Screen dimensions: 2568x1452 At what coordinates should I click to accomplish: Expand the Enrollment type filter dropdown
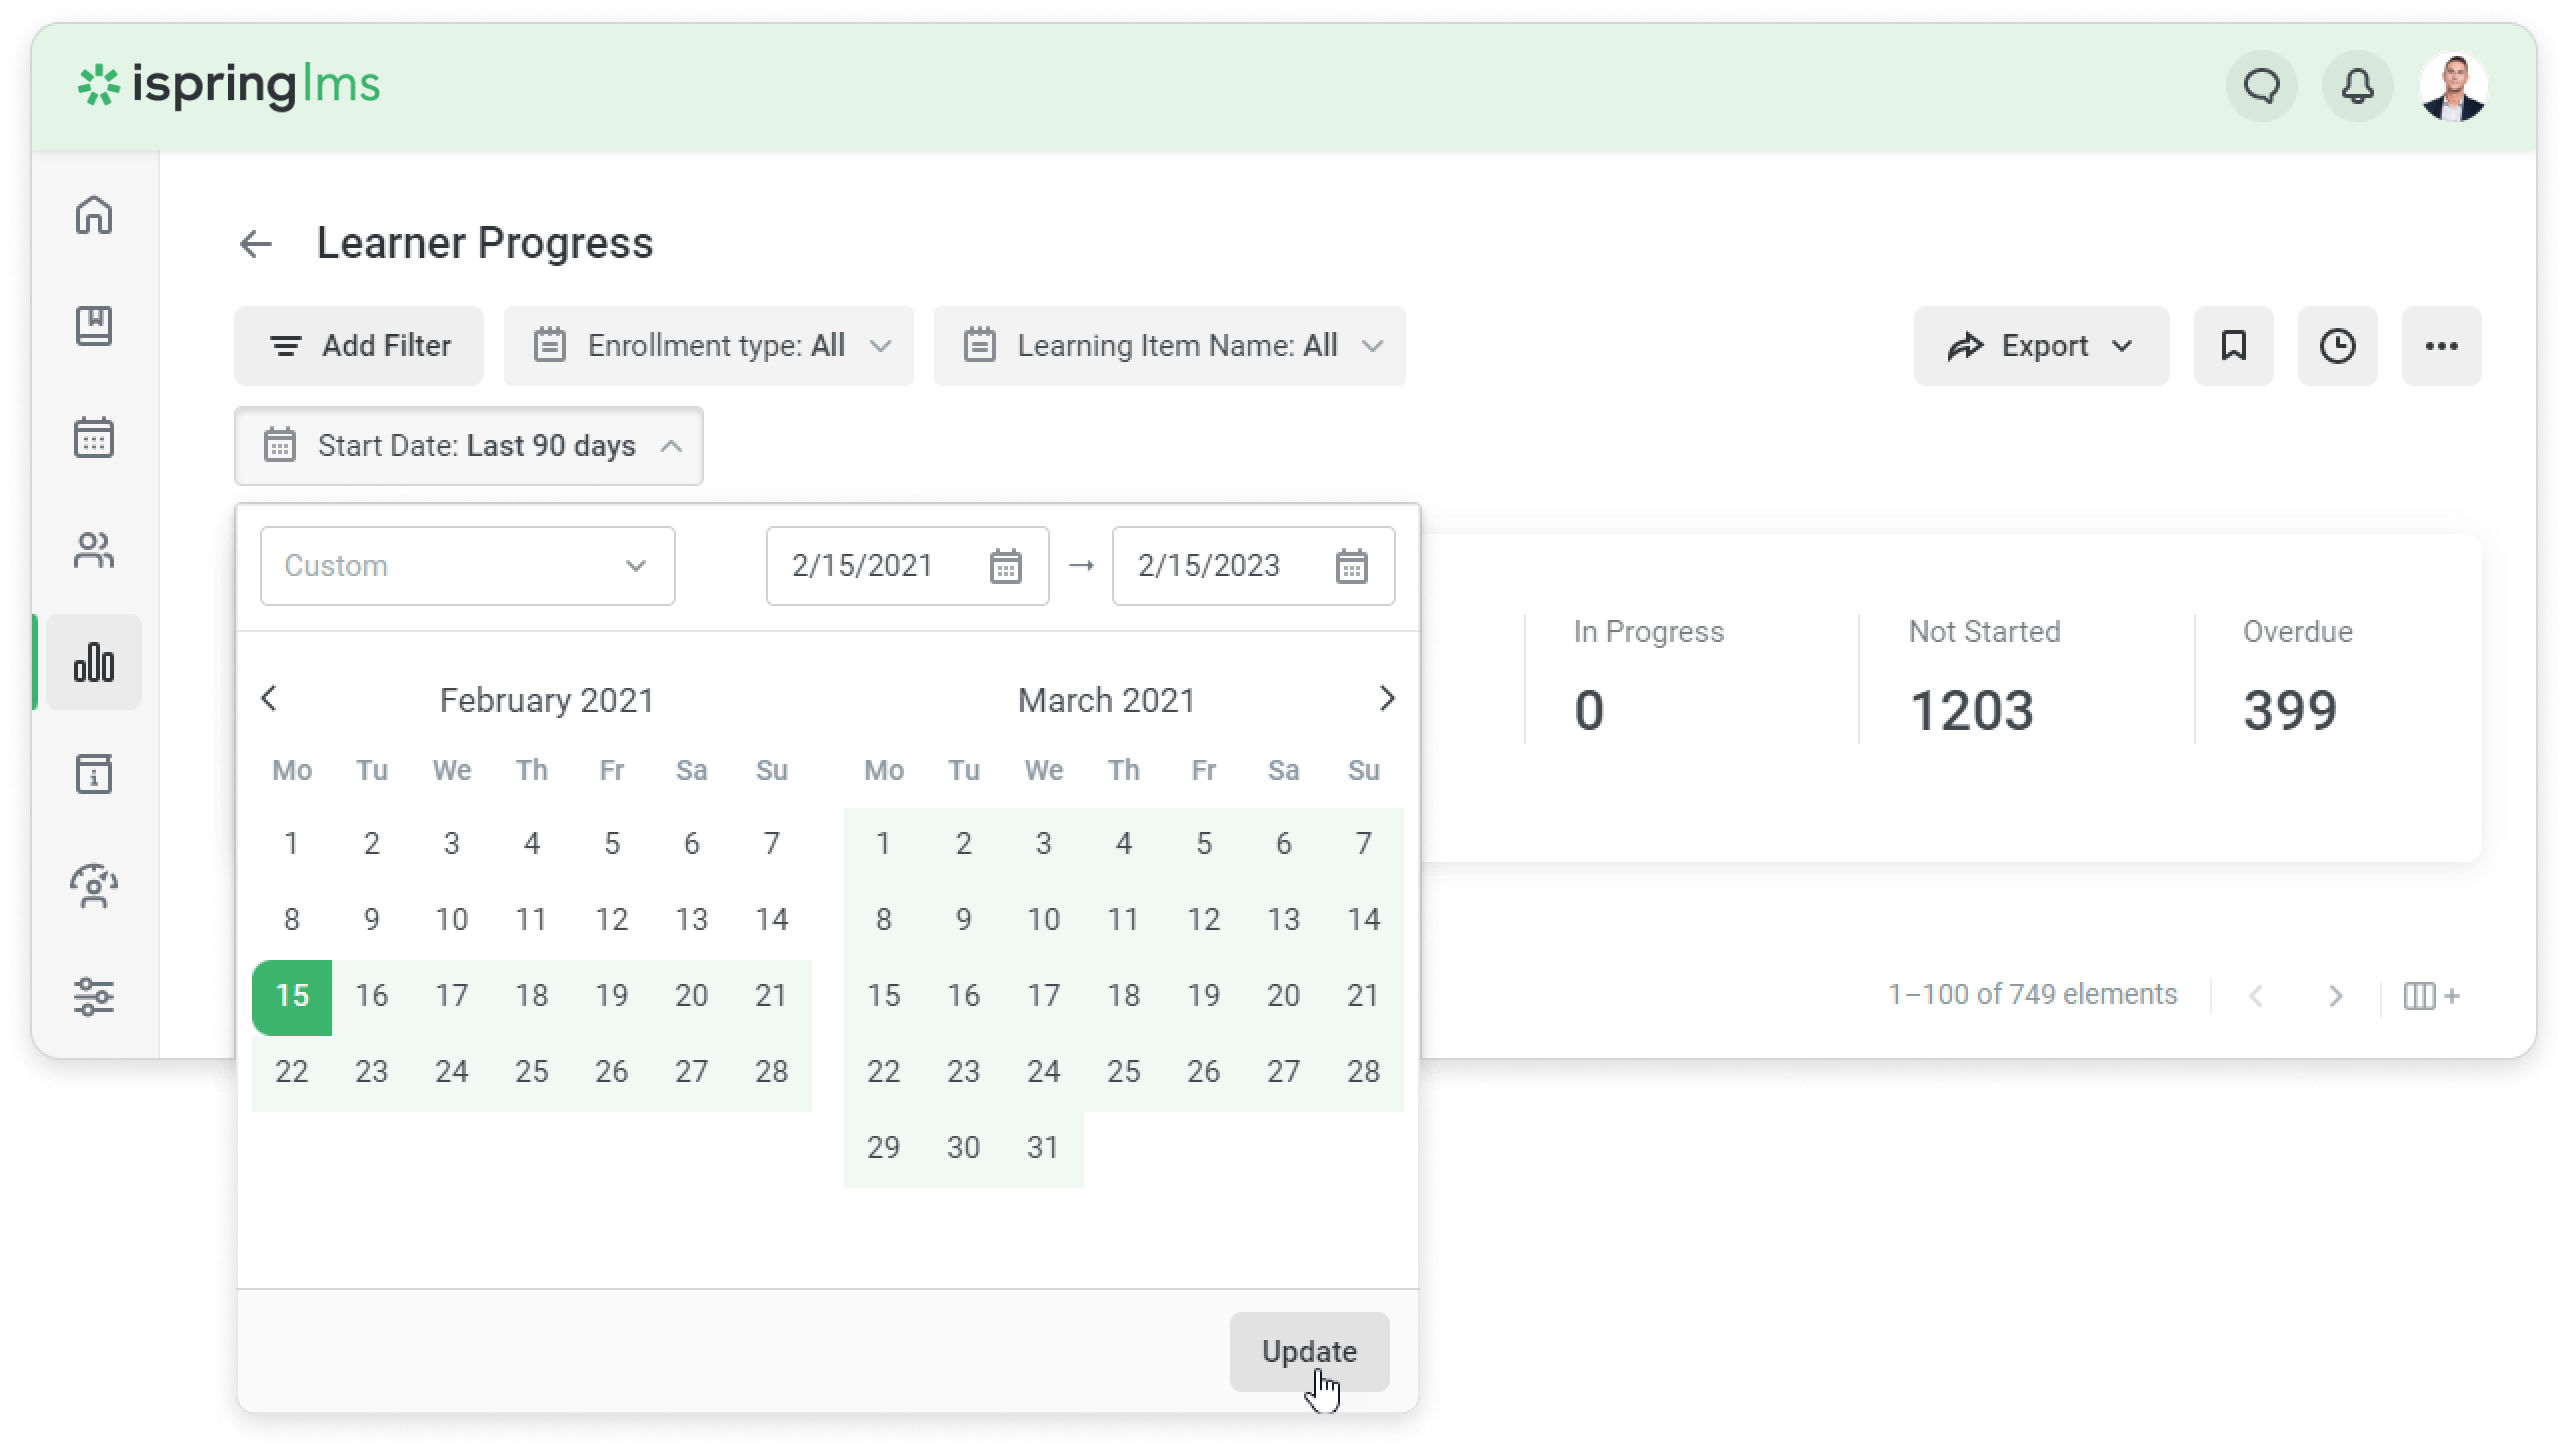[x=708, y=346]
